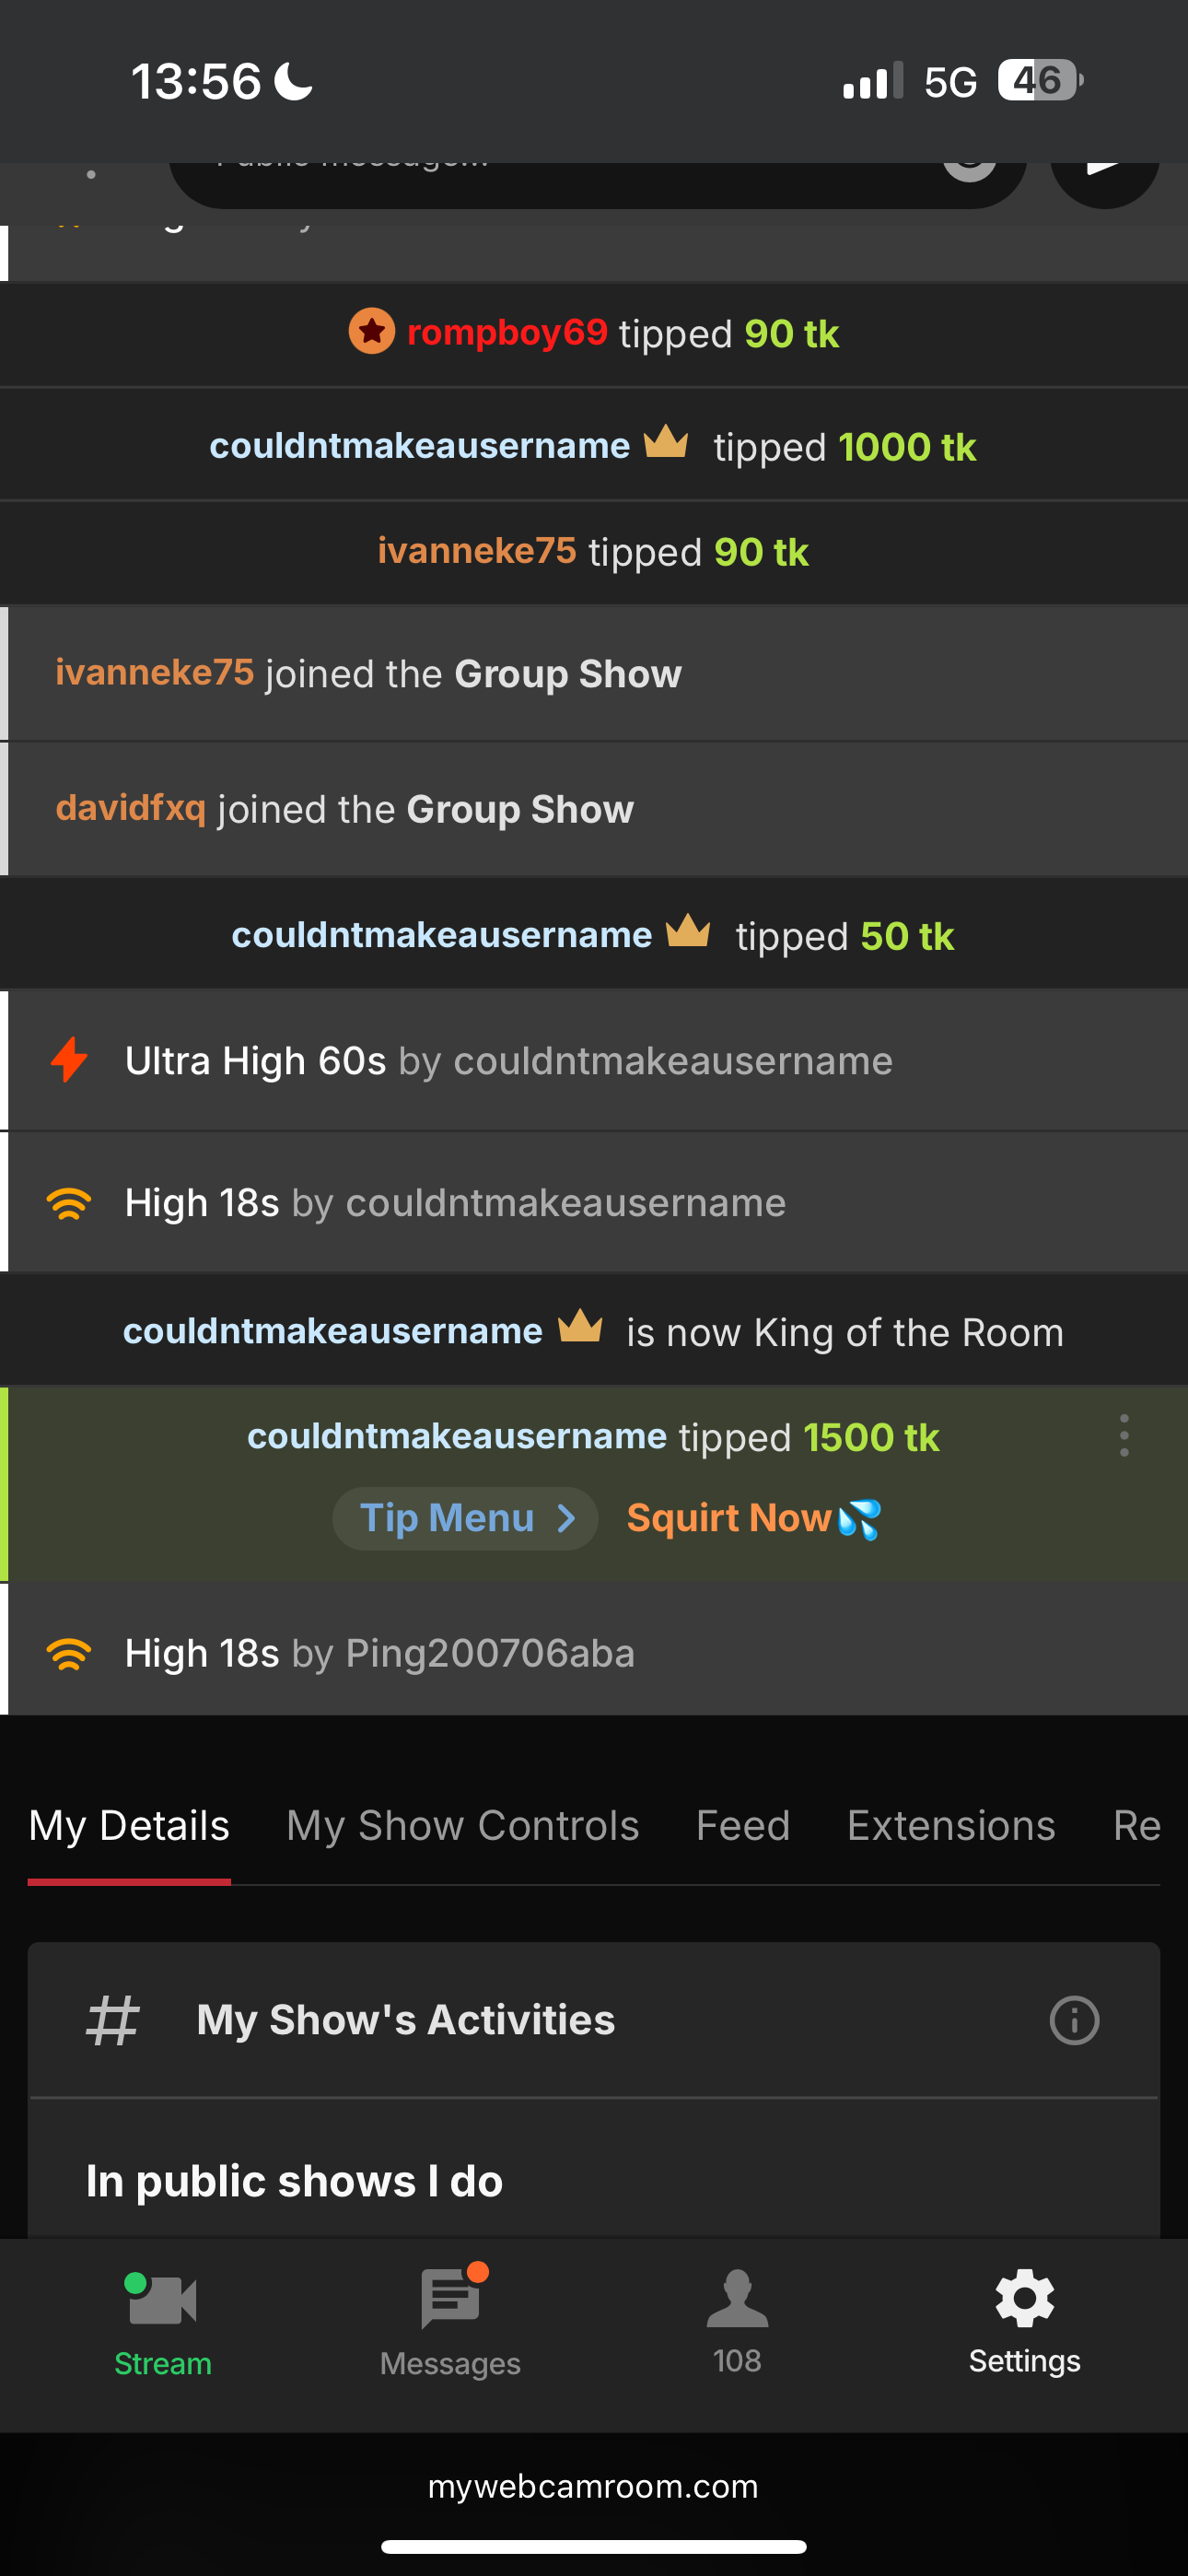Open the 108 viewers list icon
1188x2576 pixels.
point(737,2300)
